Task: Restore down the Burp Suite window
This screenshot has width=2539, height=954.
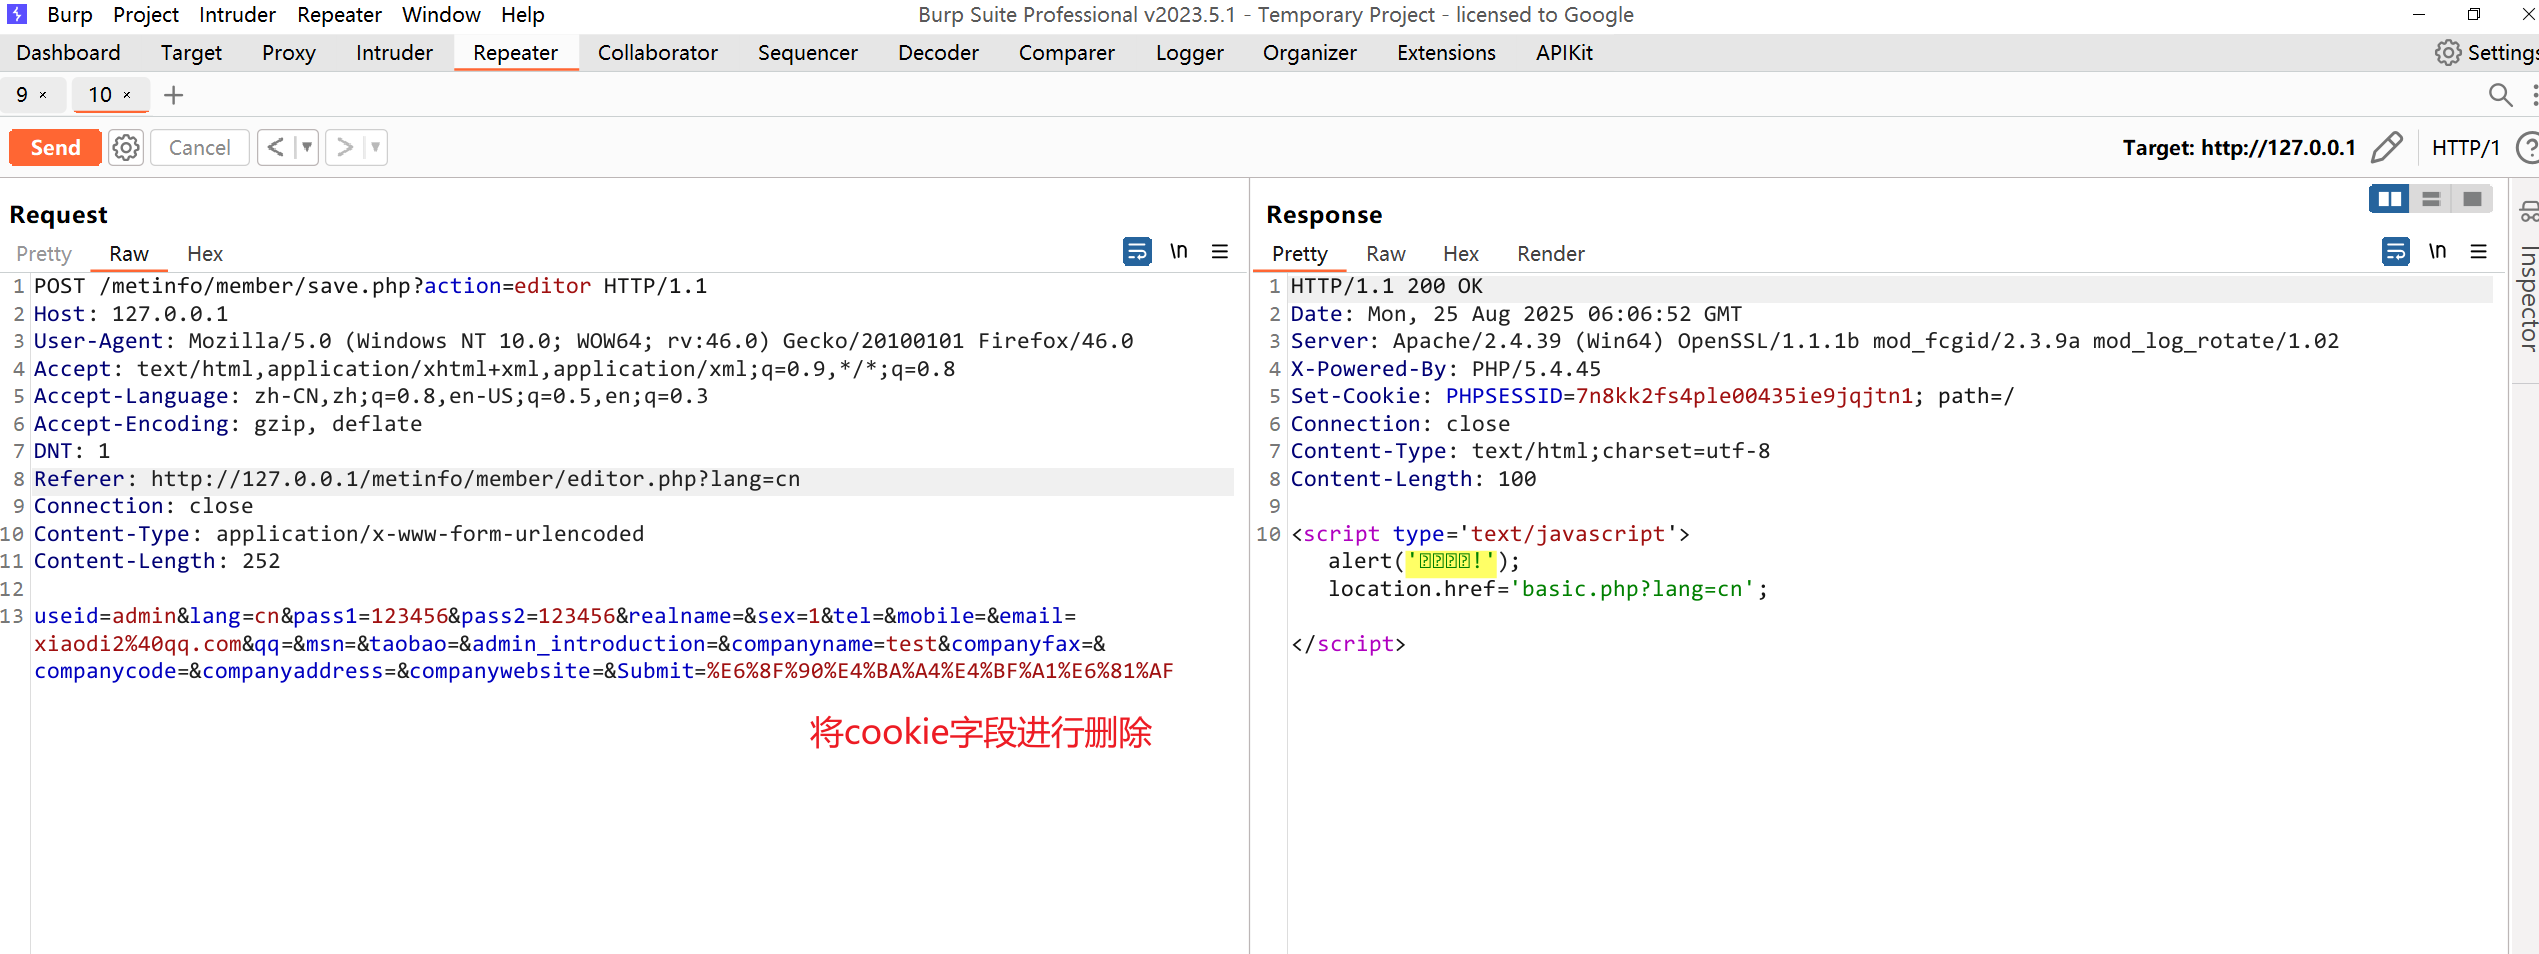Action: (x=2474, y=14)
